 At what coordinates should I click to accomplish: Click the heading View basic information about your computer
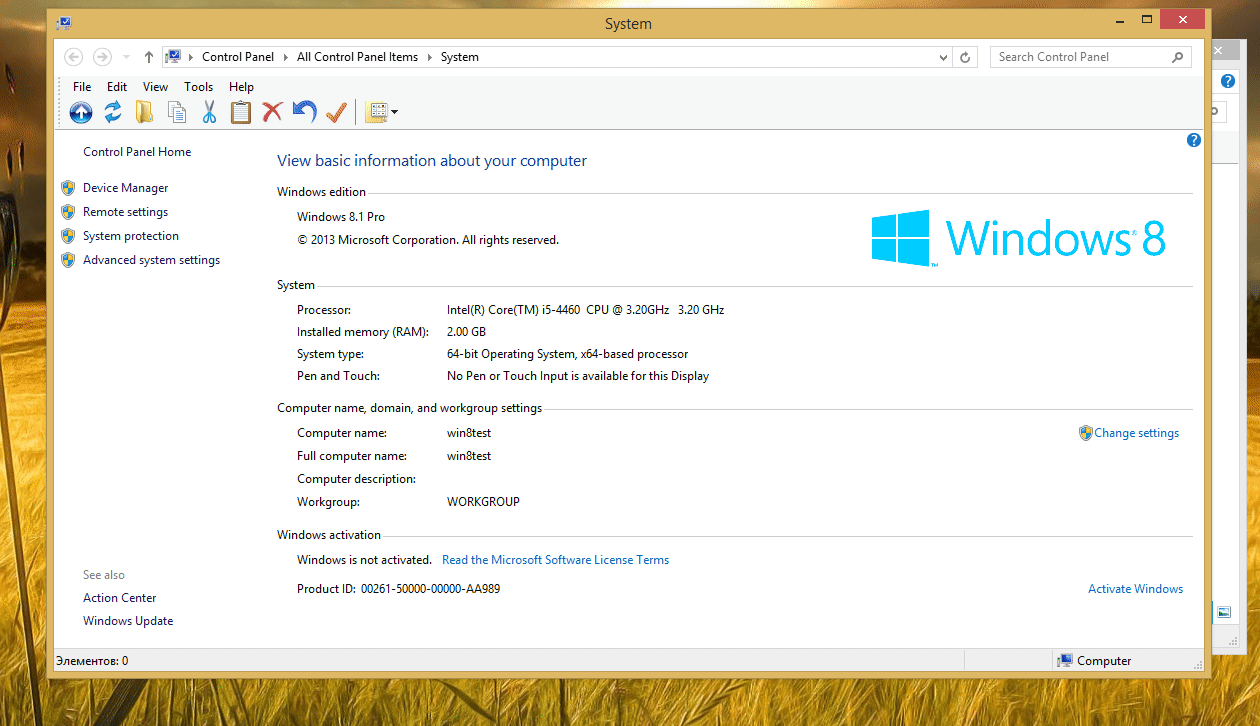pos(432,161)
